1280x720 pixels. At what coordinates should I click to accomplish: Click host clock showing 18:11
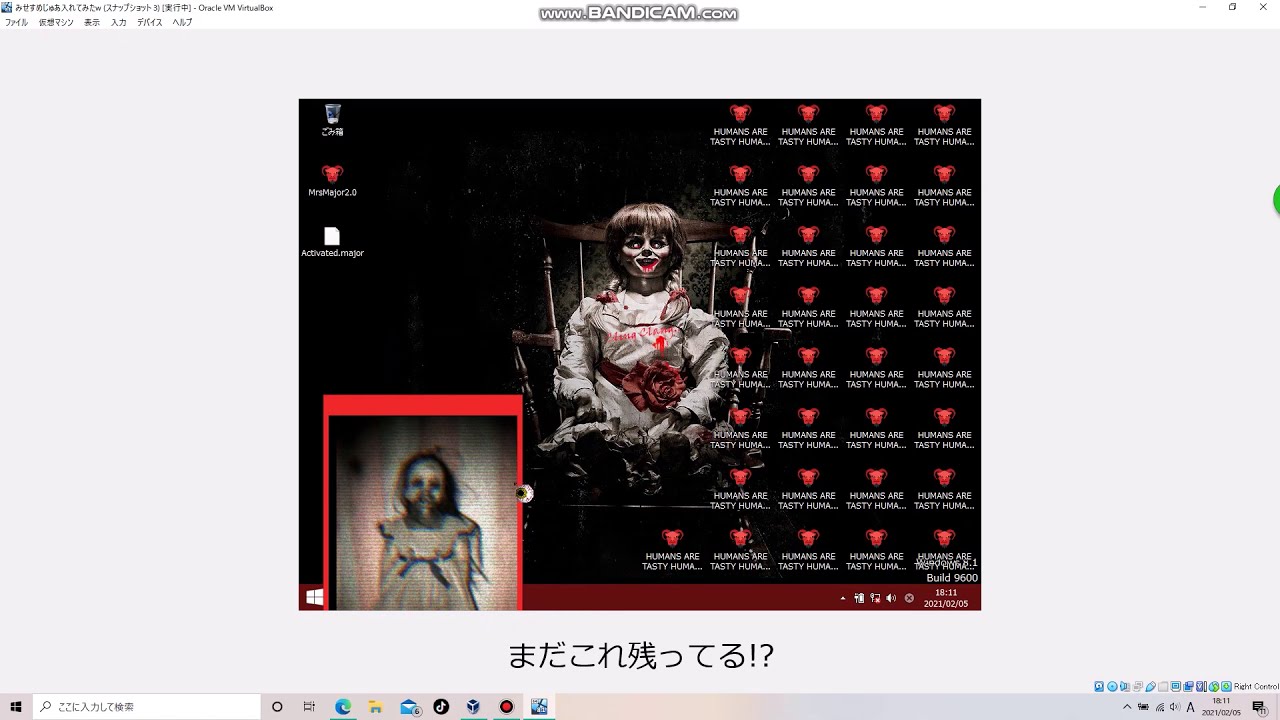click(1222, 707)
